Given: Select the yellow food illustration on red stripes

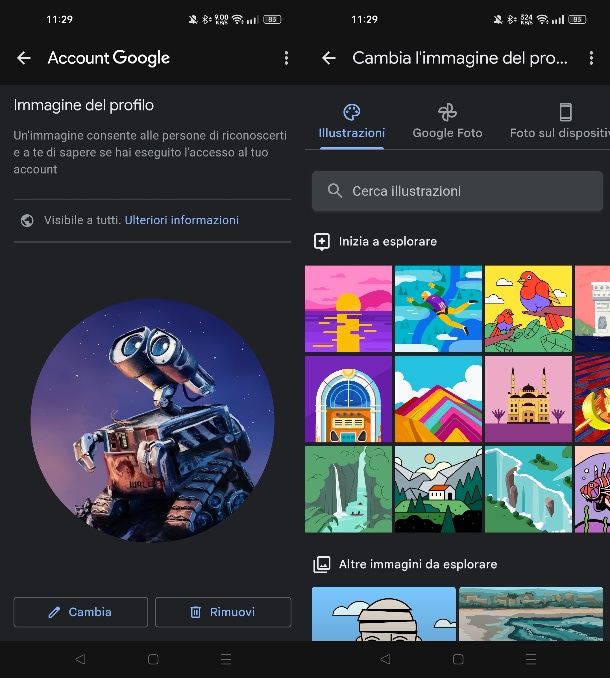Looking at the screenshot, I should coord(592,399).
